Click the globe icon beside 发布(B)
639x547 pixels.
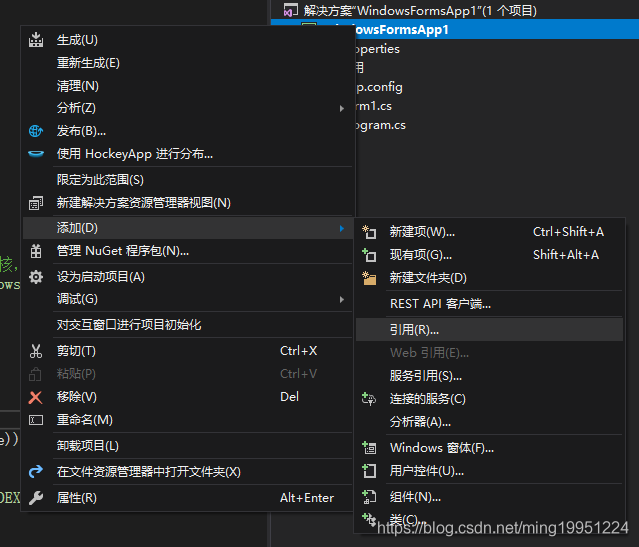36,131
